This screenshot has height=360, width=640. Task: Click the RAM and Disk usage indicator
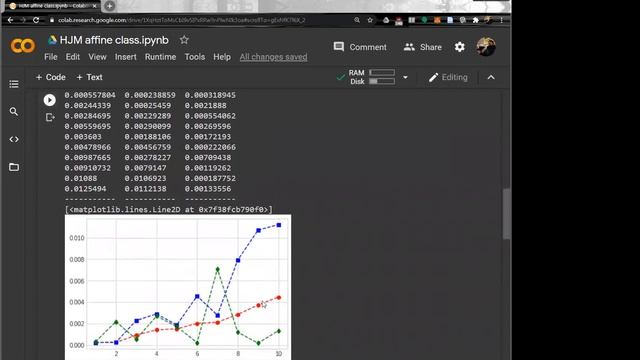pyautogui.click(x=371, y=77)
